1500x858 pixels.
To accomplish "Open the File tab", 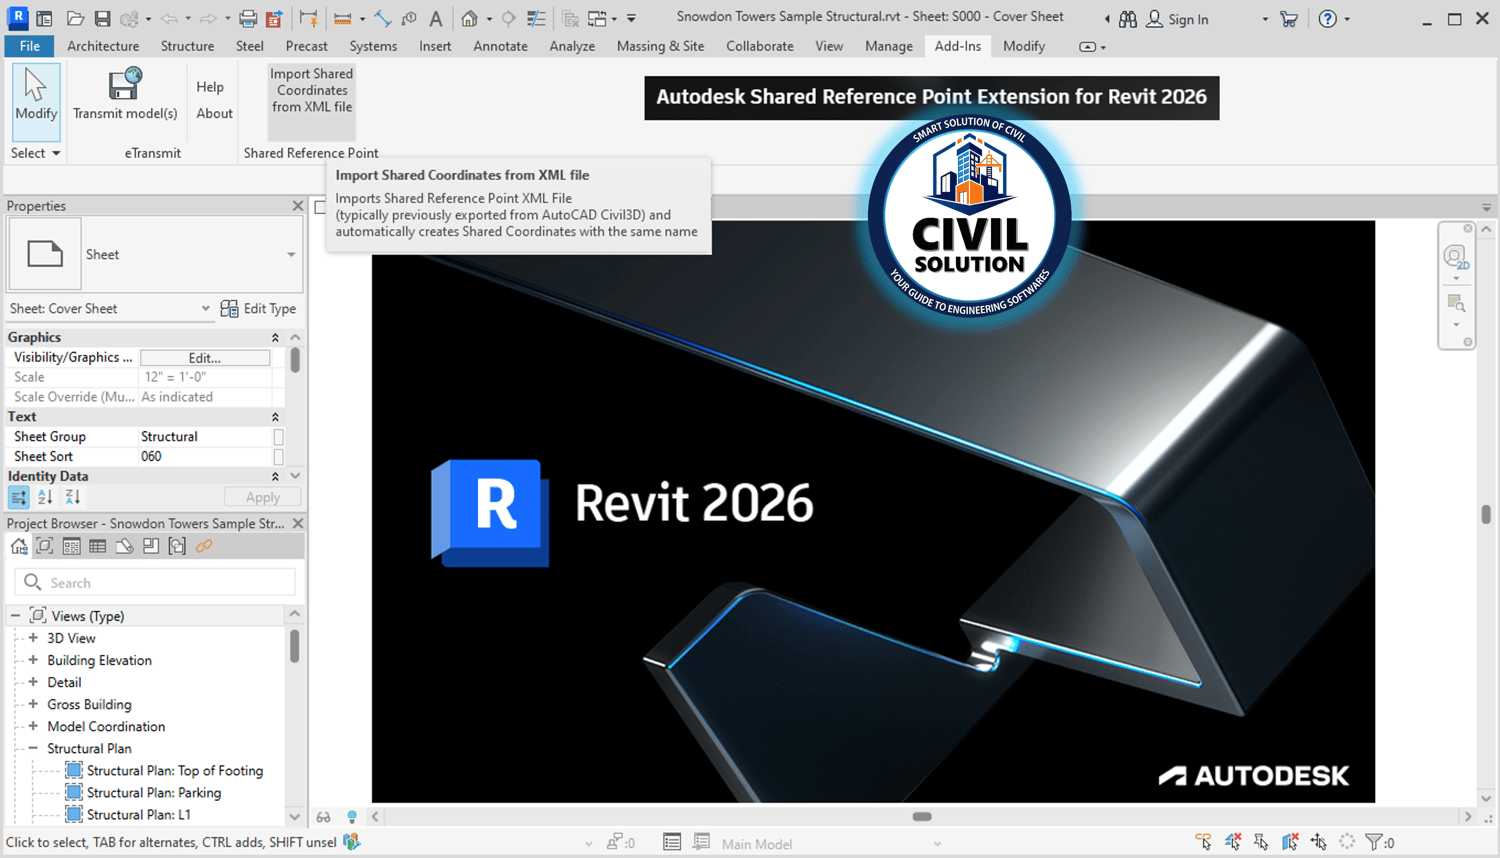I will (x=30, y=46).
